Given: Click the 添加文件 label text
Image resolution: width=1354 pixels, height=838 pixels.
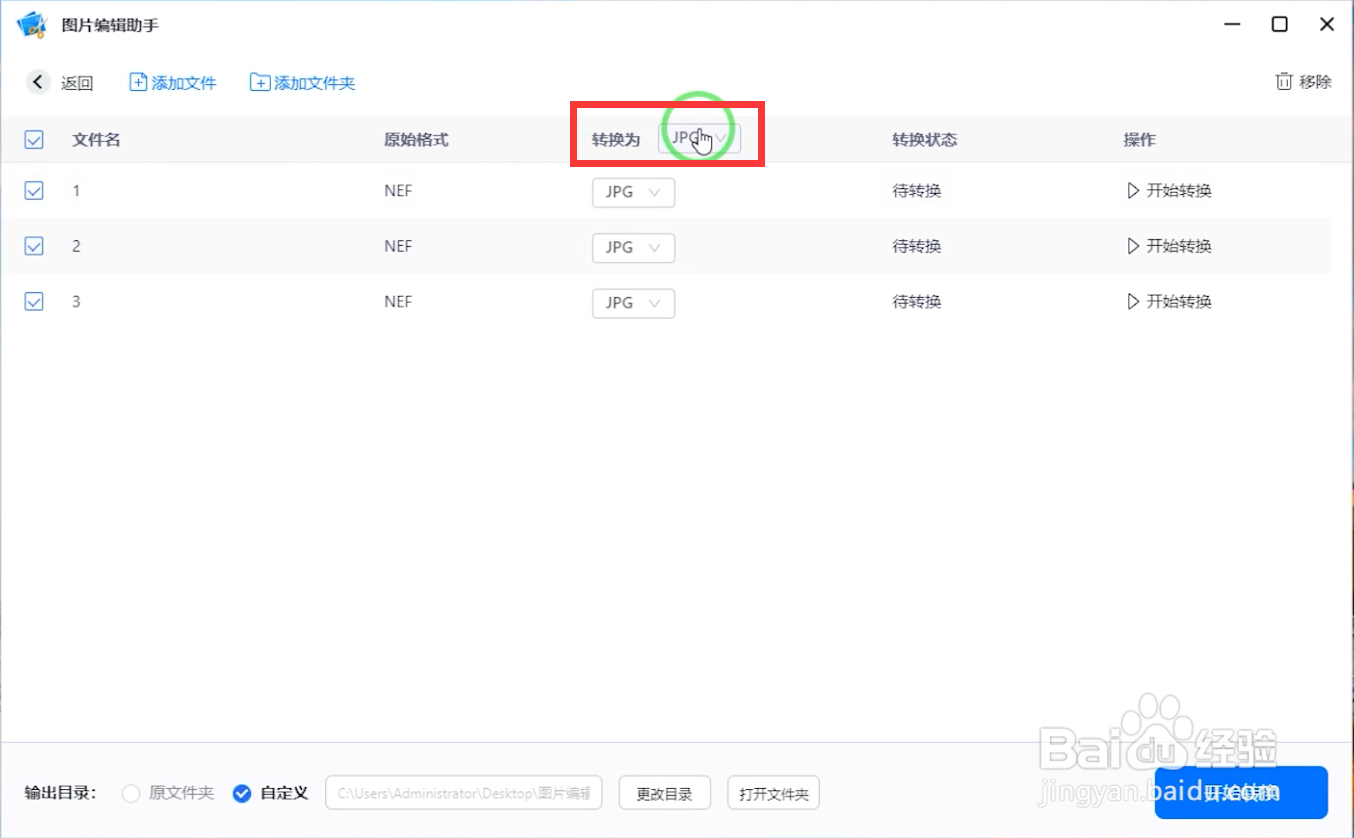Looking at the screenshot, I should 184,83.
